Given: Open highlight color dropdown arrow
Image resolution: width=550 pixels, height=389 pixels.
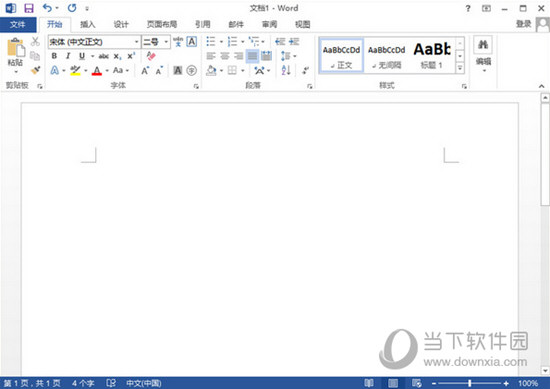Looking at the screenshot, I should [x=85, y=71].
